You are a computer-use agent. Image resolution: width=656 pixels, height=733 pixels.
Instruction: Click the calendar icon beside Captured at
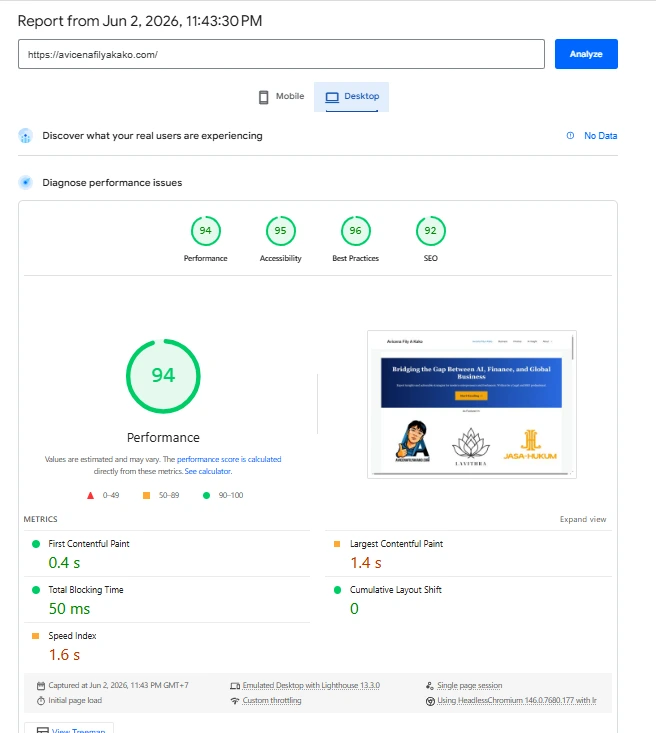tap(41, 686)
